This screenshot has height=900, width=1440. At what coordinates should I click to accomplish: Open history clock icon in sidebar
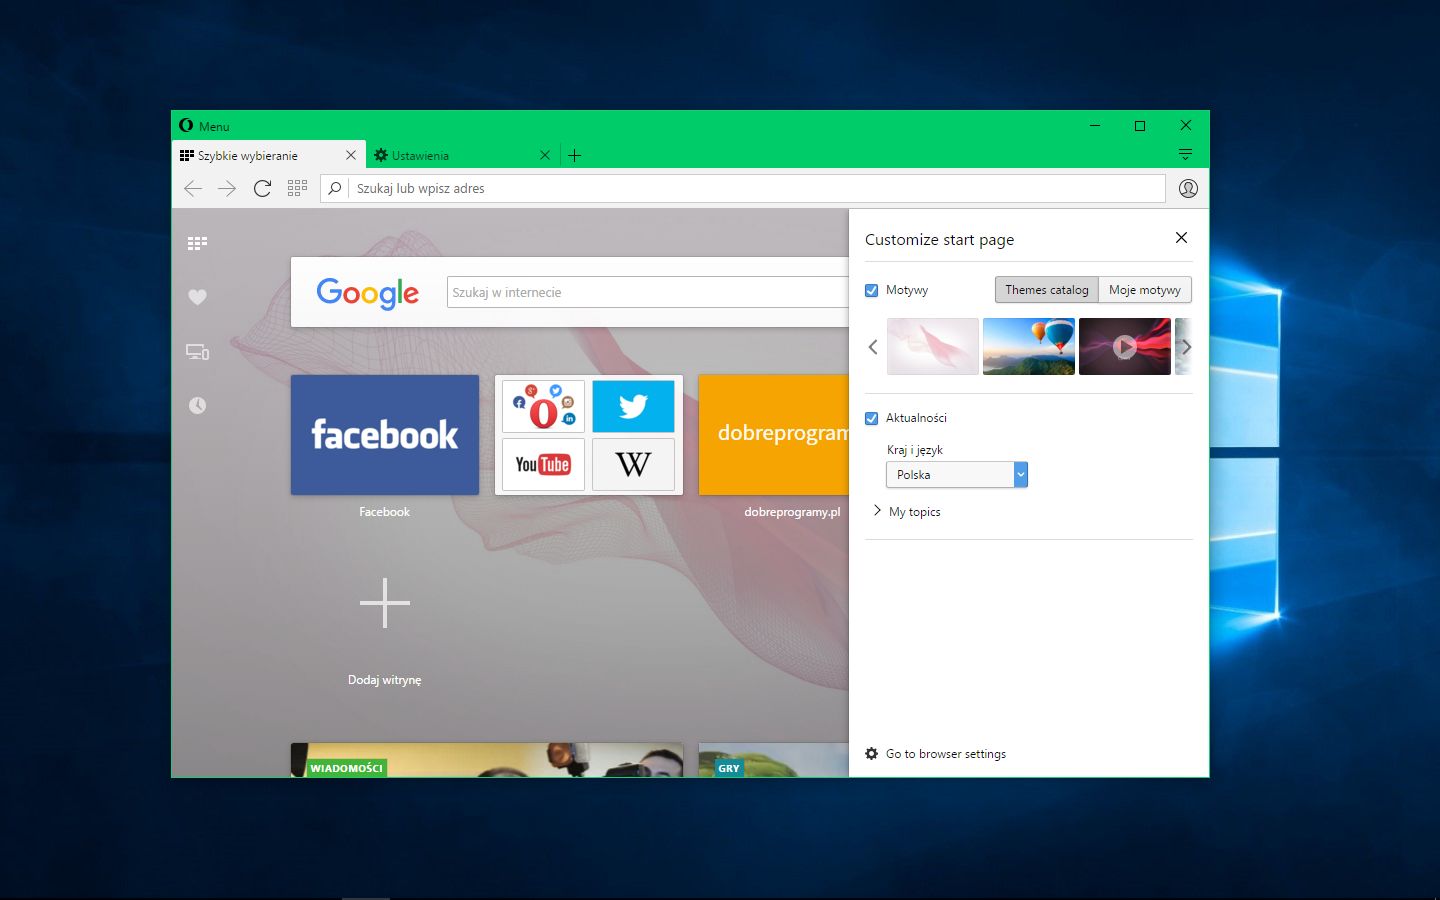(x=197, y=405)
